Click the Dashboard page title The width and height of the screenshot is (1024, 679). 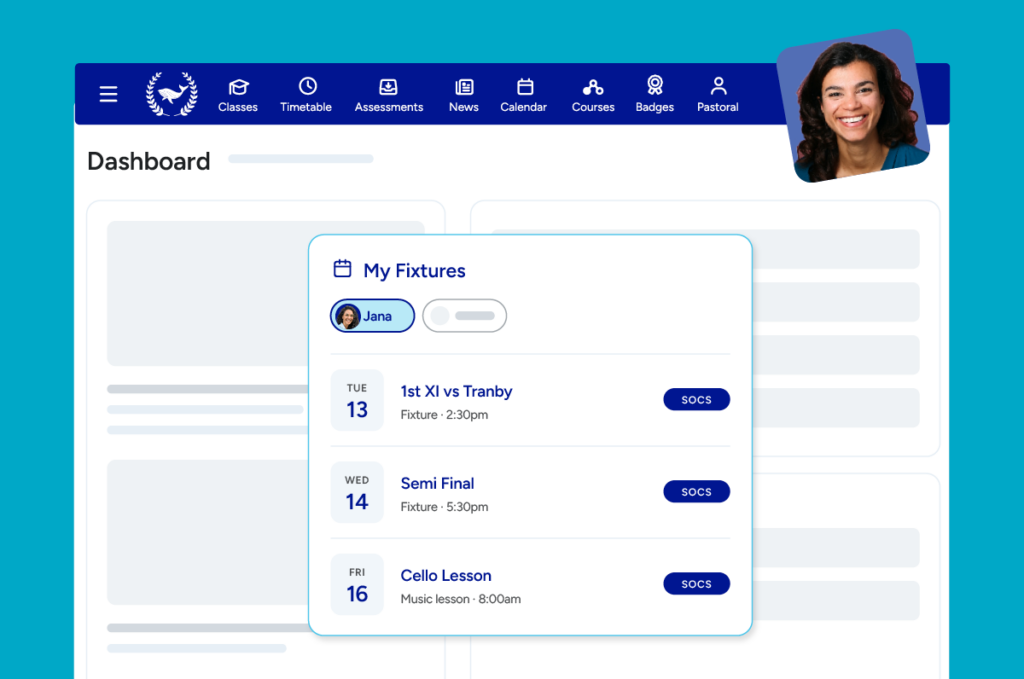[x=149, y=161]
